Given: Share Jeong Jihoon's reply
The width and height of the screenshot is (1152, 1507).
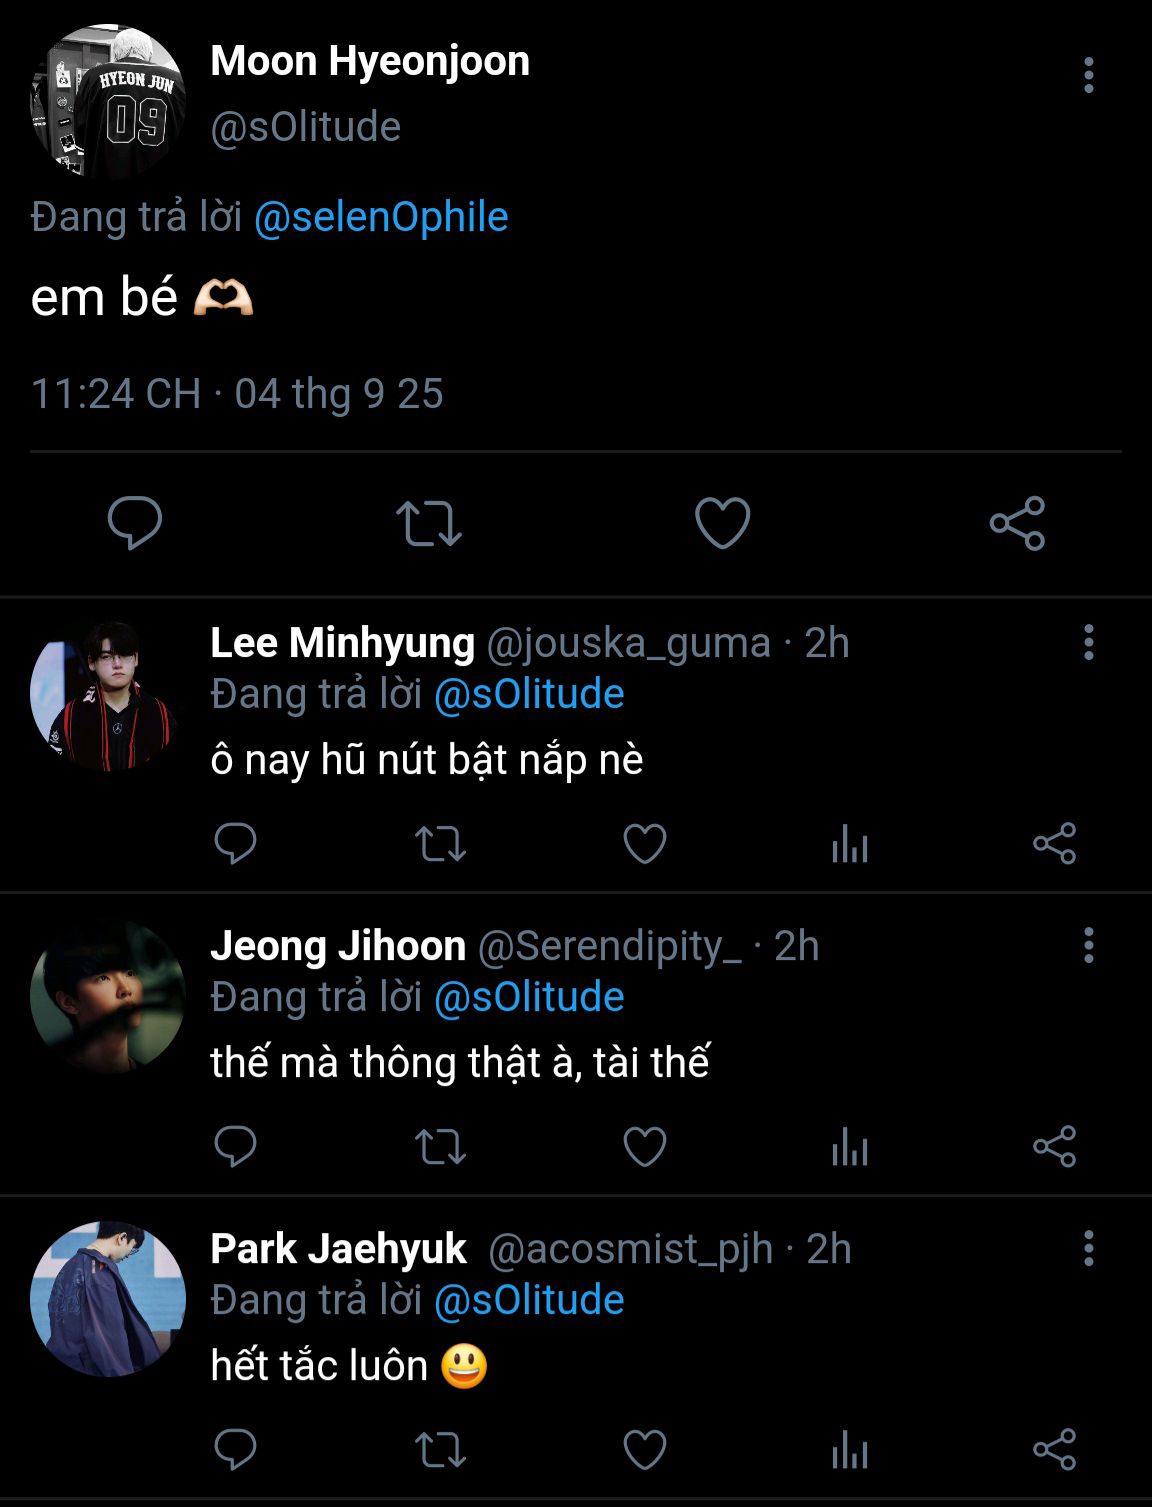Looking at the screenshot, I should (x=1054, y=1147).
